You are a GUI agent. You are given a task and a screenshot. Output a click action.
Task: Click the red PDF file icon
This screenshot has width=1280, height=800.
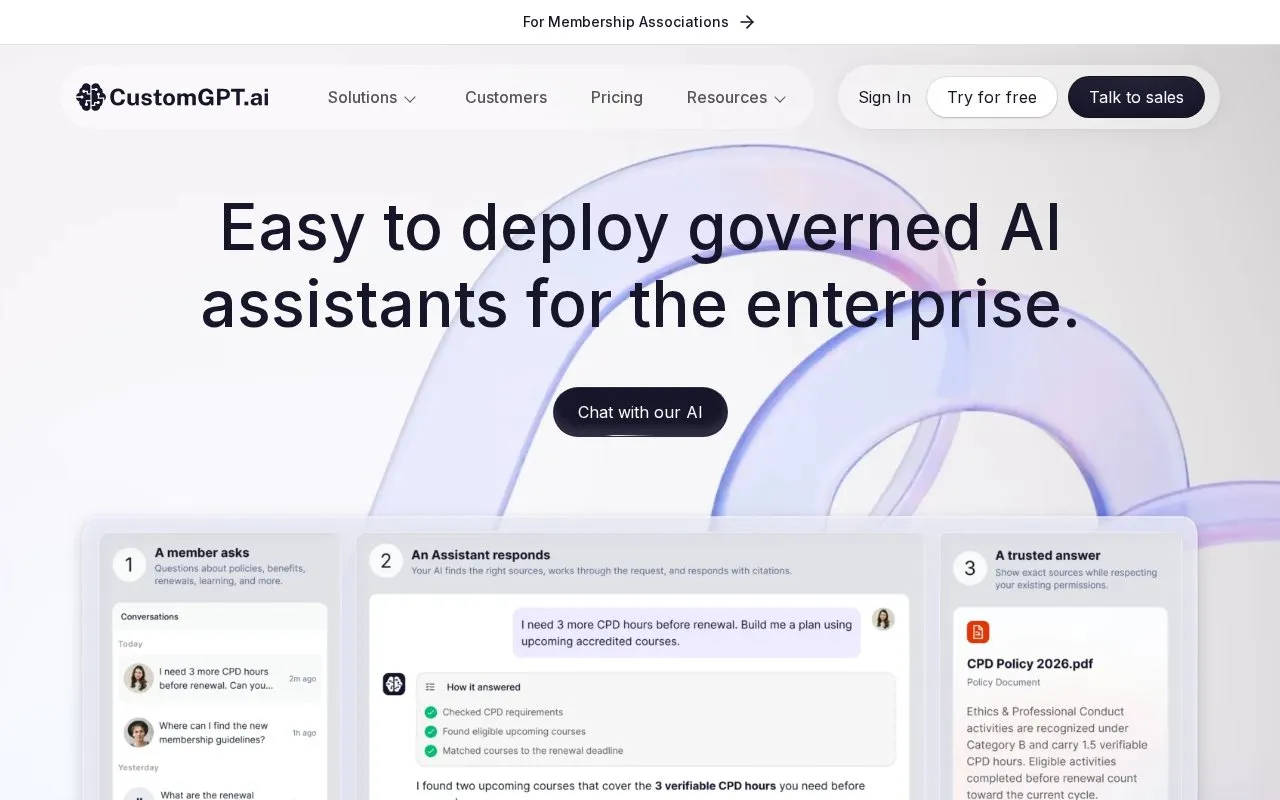coord(978,632)
